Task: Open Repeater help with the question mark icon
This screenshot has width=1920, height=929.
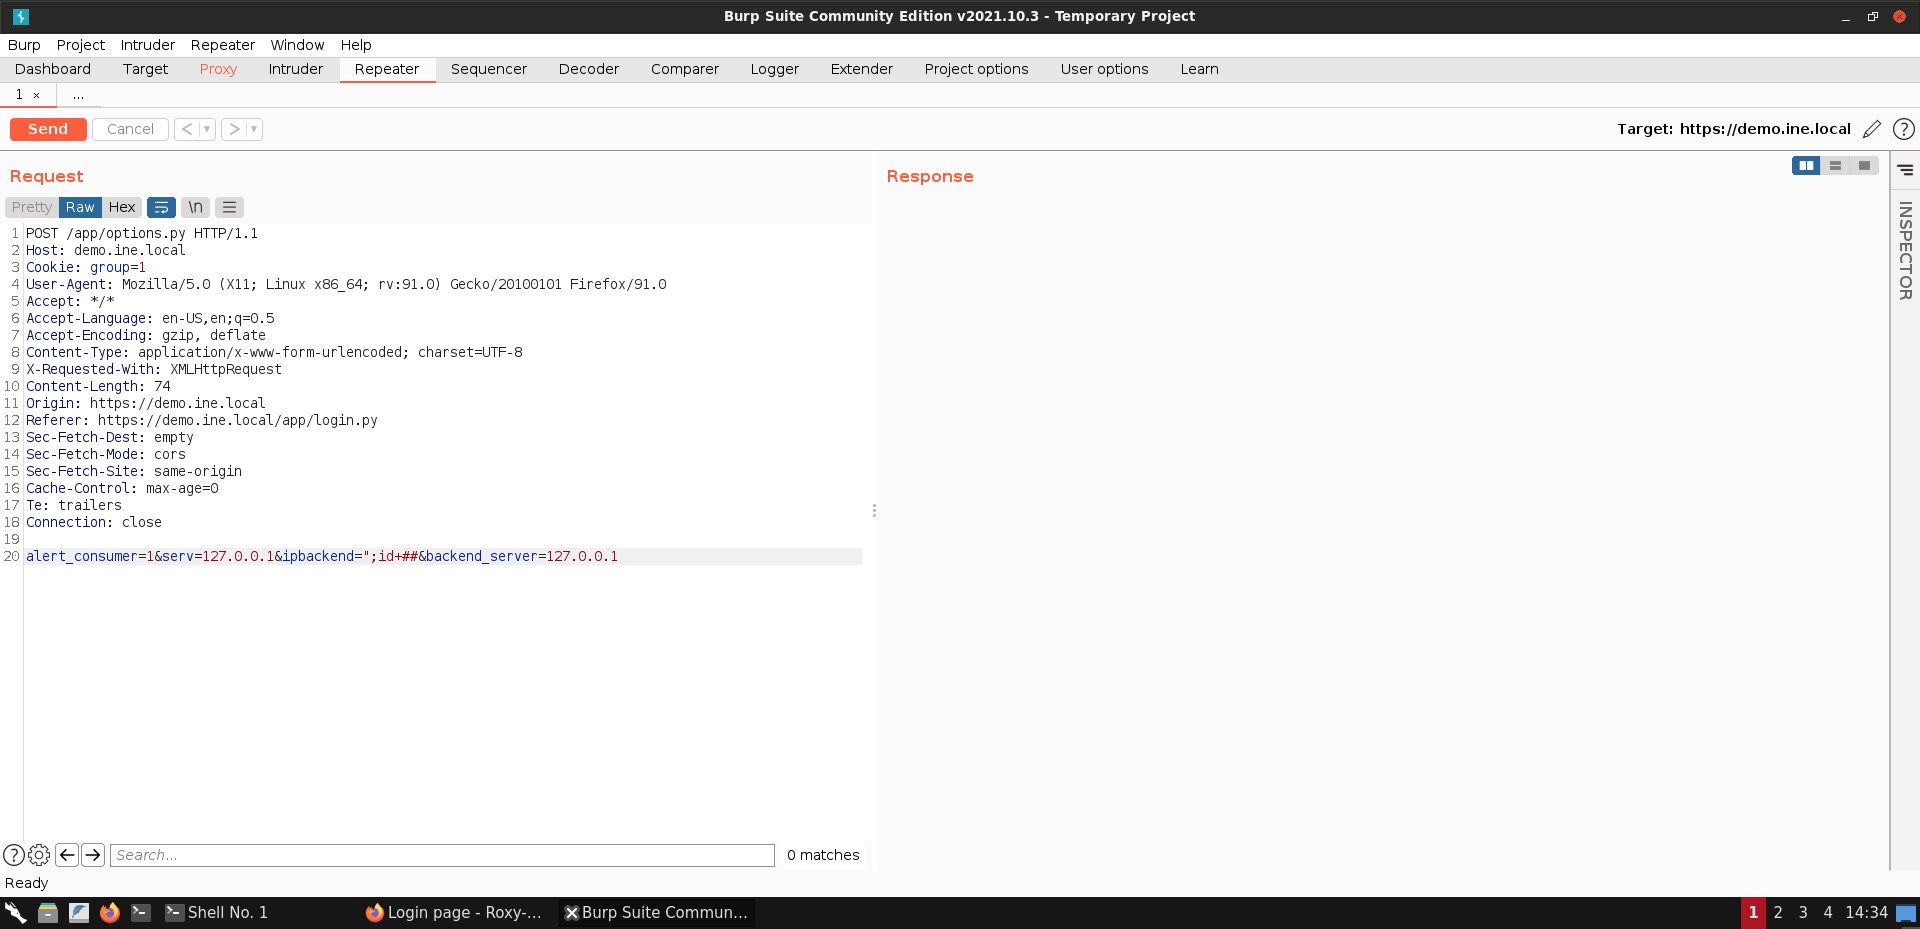Action: click(1903, 129)
